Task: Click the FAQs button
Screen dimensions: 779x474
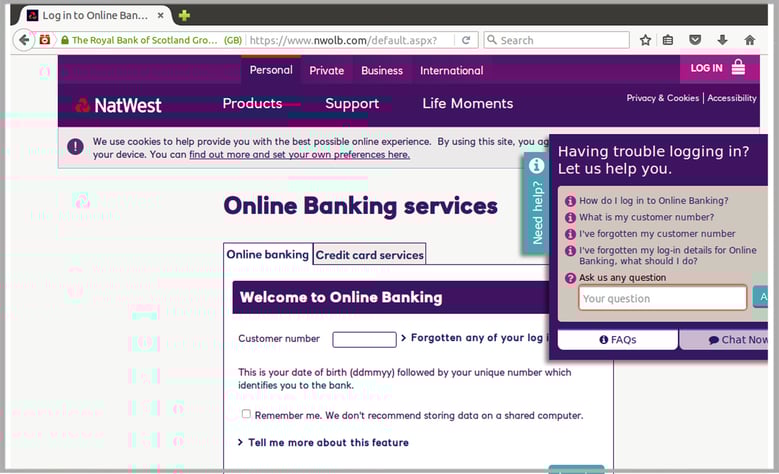Action: 618,340
